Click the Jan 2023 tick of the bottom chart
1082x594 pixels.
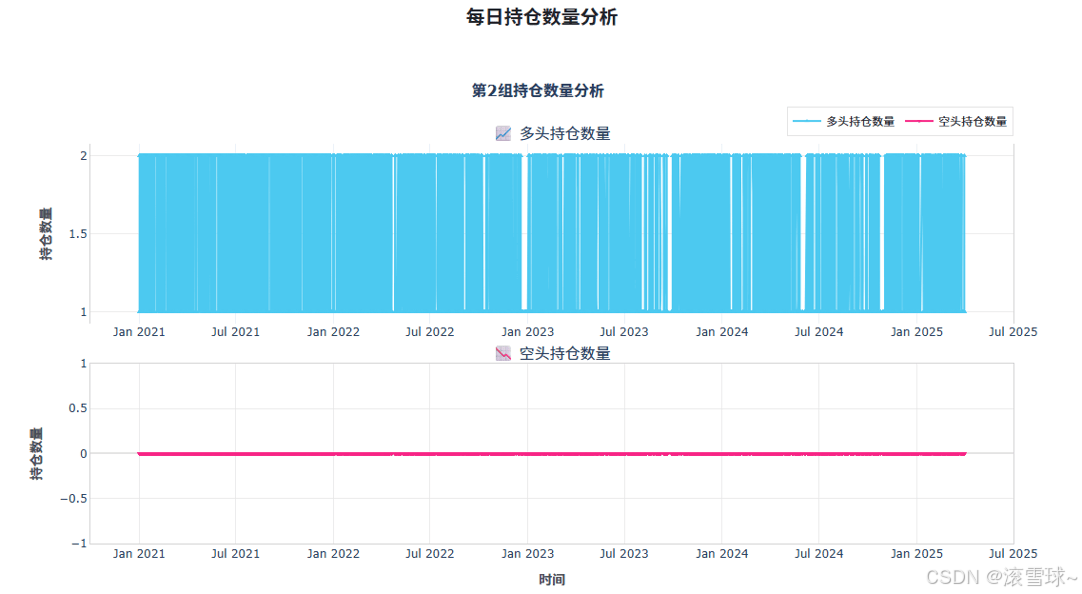tap(528, 554)
